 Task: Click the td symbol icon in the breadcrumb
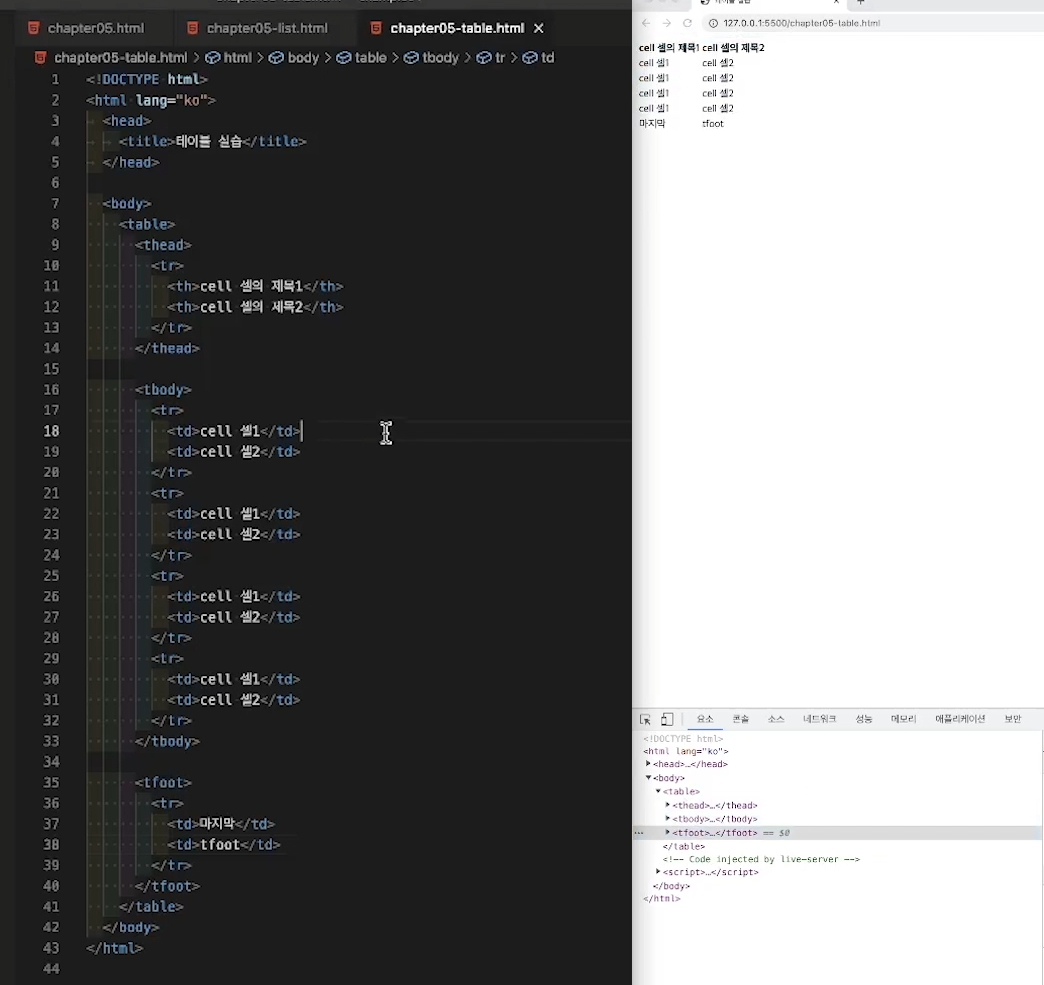tap(530, 58)
